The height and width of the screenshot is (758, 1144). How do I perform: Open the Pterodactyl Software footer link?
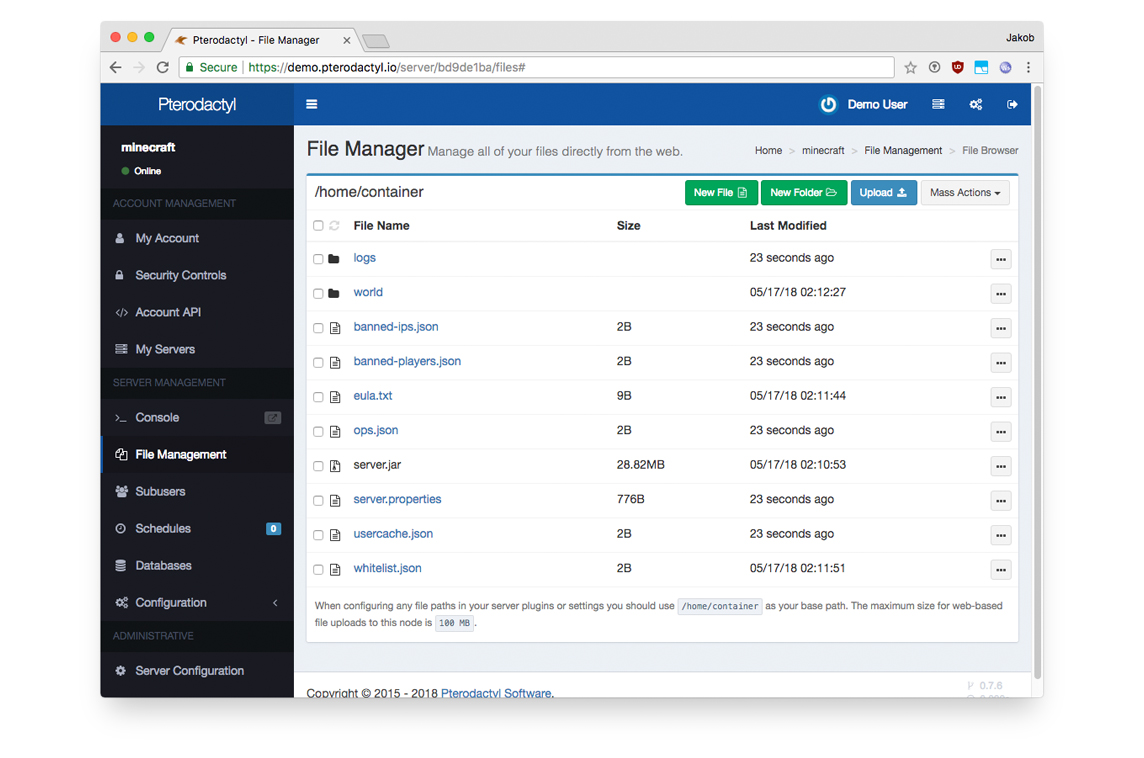tap(496, 692)
